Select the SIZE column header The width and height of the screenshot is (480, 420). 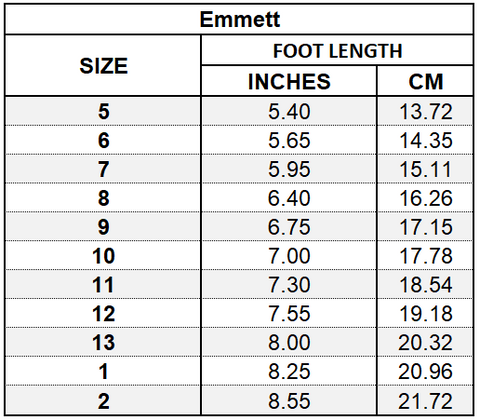pyautogui.click(x=103, y=66)
